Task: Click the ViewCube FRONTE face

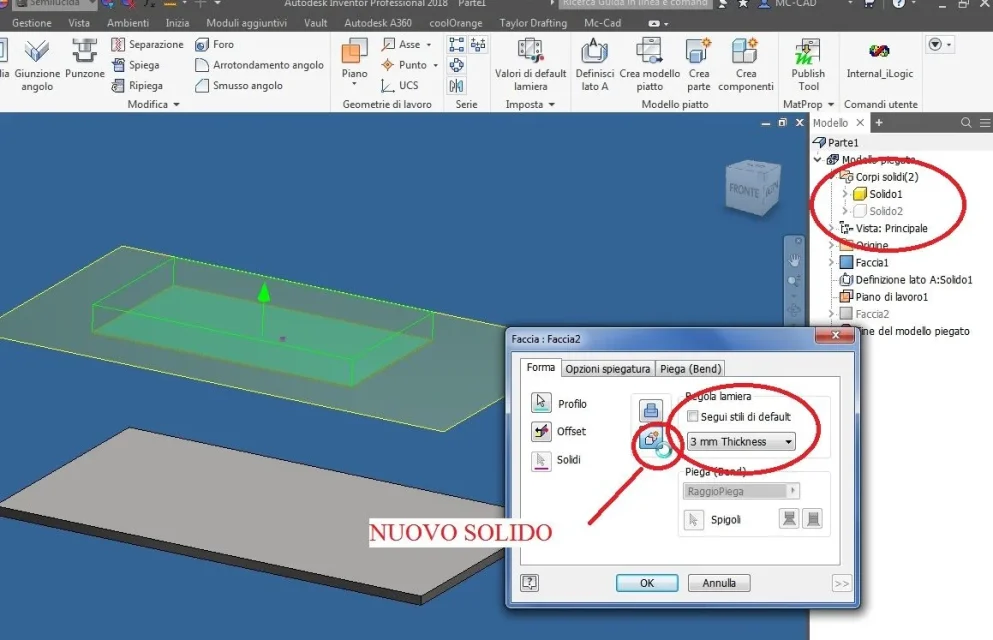Action: coord(744,190)
